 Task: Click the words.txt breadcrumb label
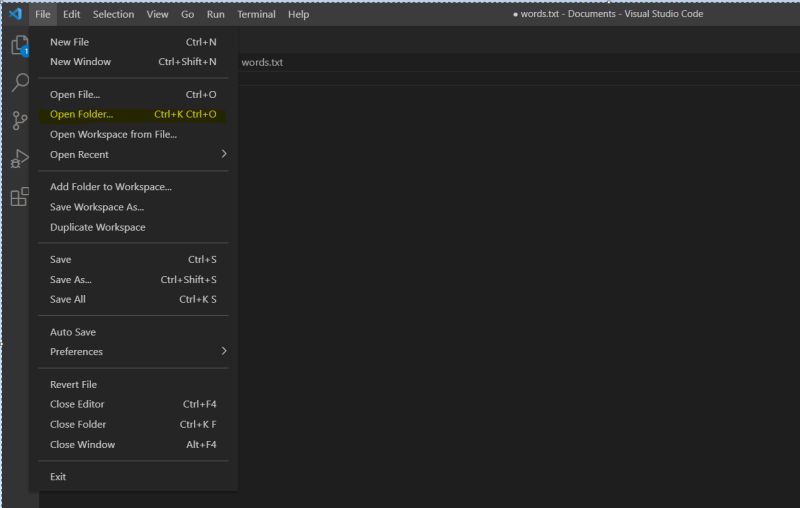262,62
